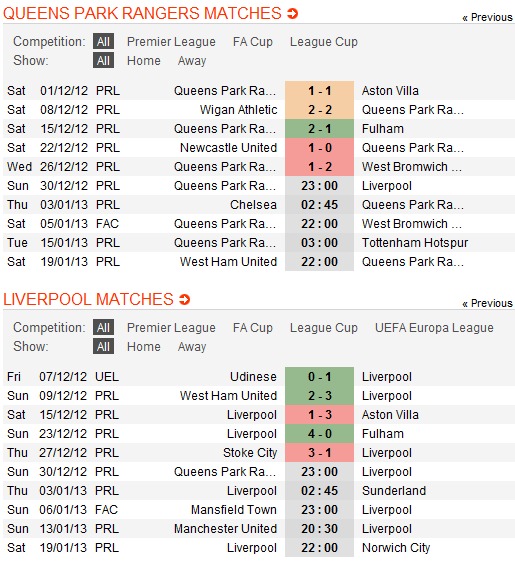515x563 pixels.
Task: Click the arrow icon beside Queens Park Rangers Matches
Action: (292, 14)
